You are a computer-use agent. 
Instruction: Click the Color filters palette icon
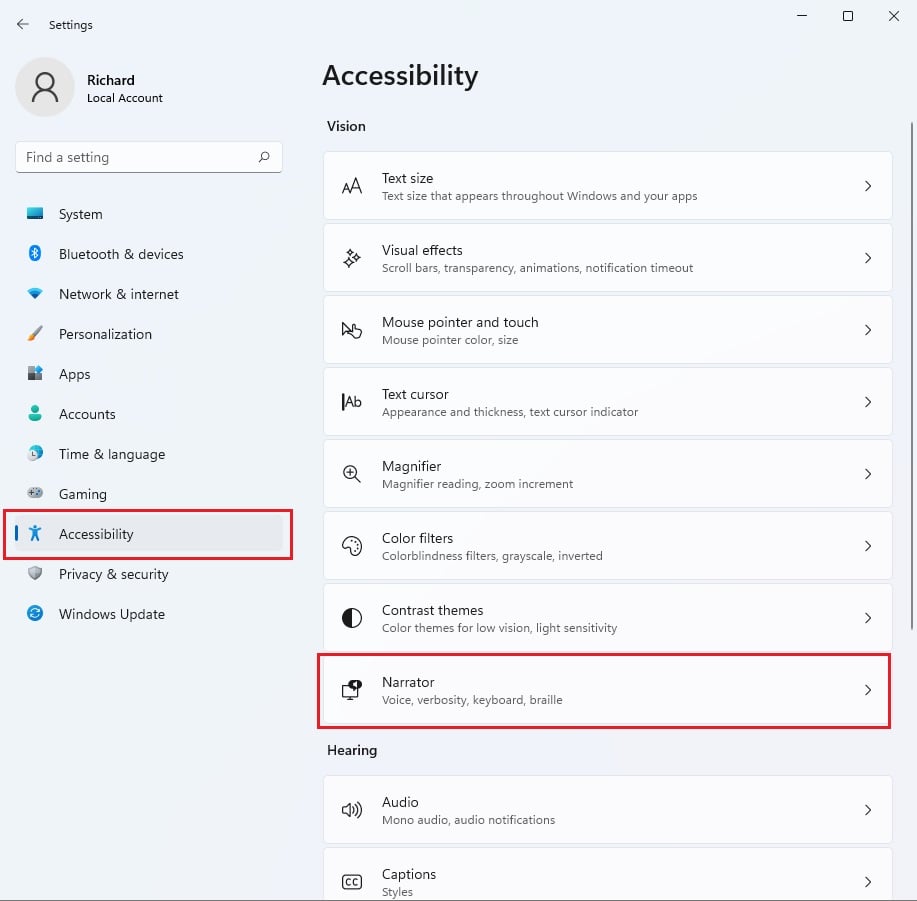[x=352, y=546]
